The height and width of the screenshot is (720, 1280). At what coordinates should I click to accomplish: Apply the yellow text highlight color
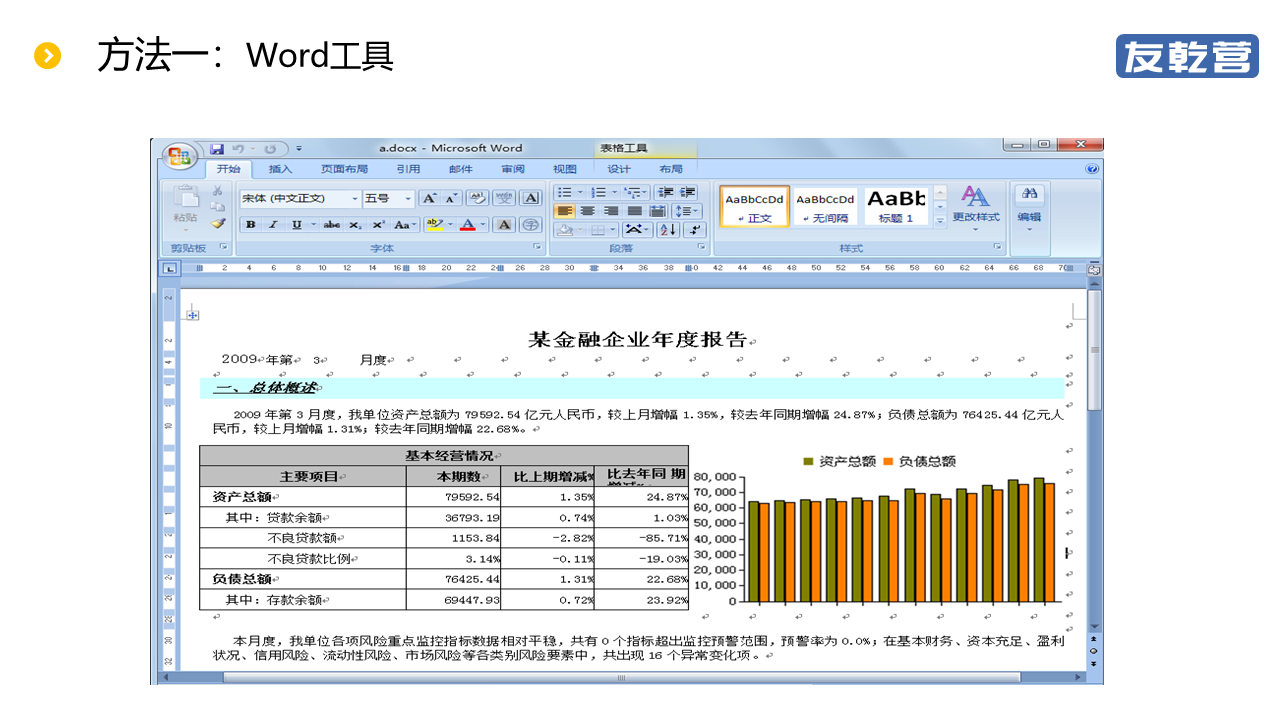(x=433, y=225)
